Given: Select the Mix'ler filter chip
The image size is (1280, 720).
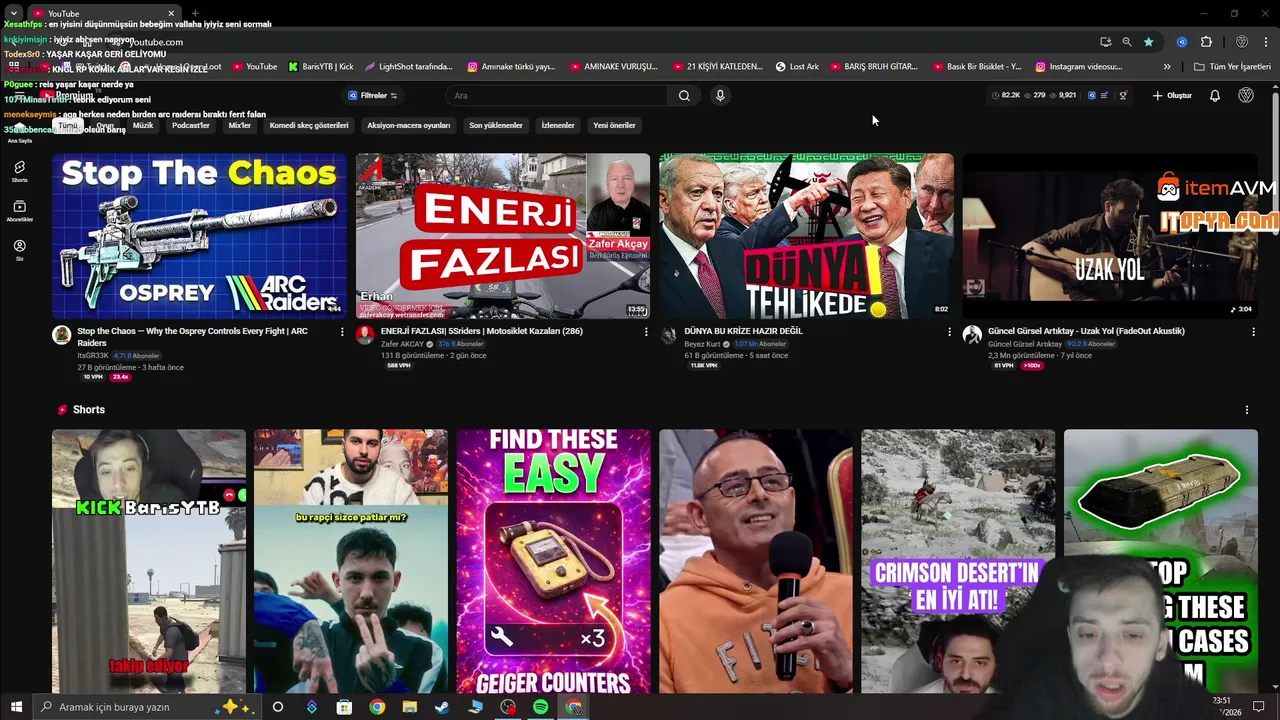Looking at the screenshot, I should click(x=240, y=126).
